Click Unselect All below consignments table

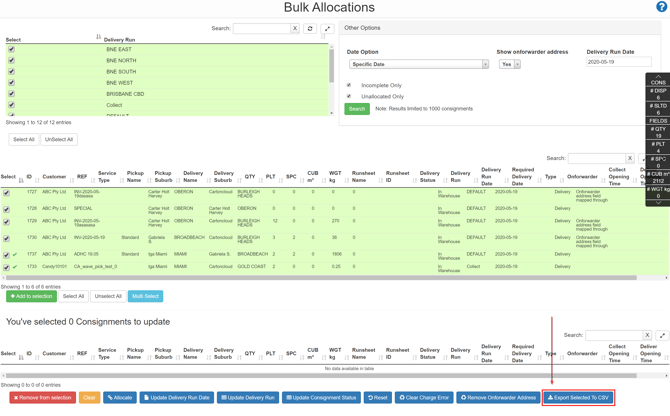click(x=108, y=296)
